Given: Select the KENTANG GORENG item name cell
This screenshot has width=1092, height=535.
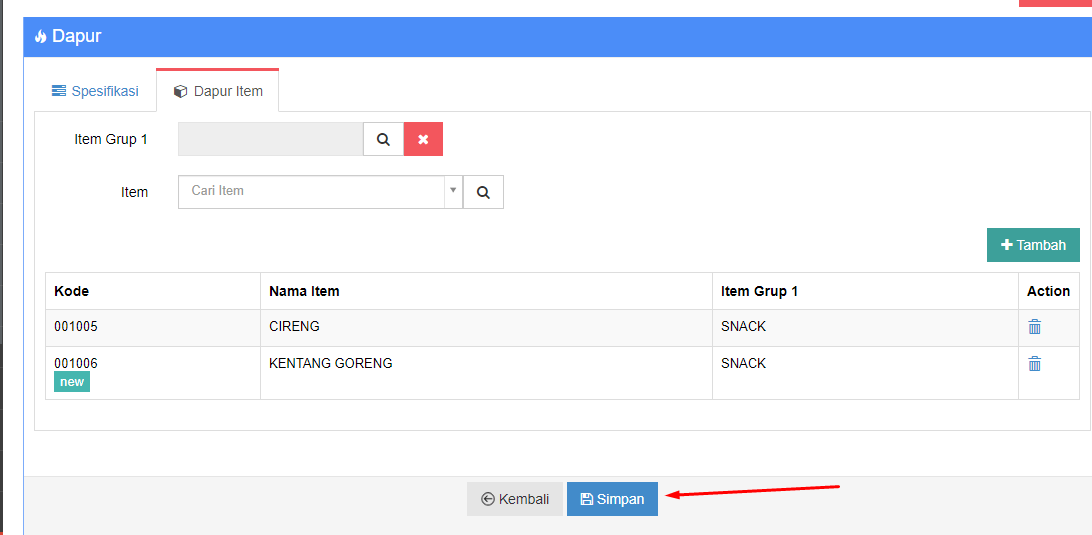Looking at the screenshot, I should pos(487,373).
